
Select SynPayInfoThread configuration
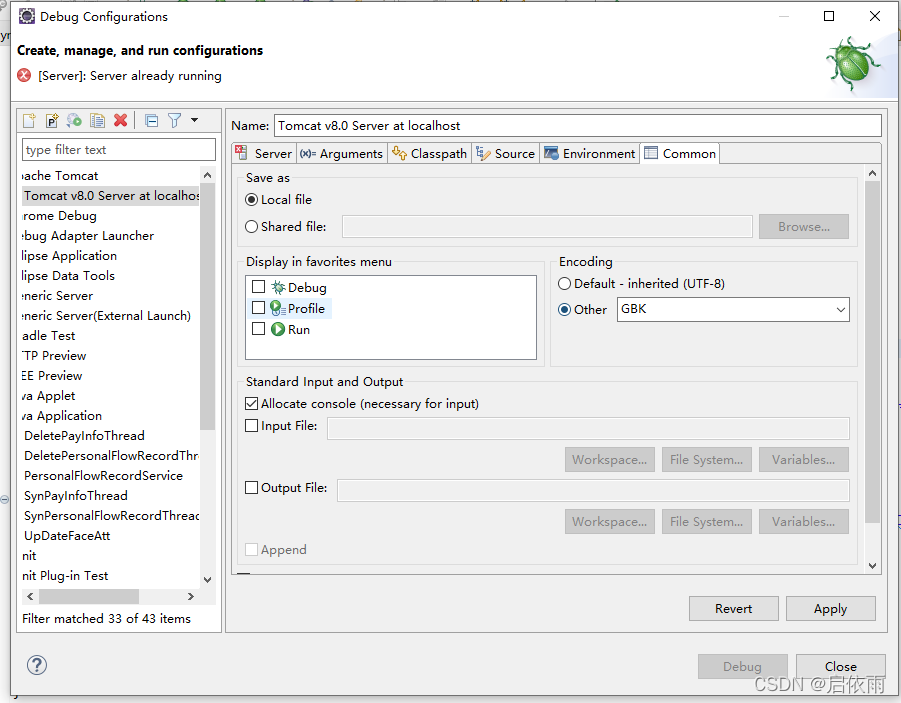click(76, 495)
